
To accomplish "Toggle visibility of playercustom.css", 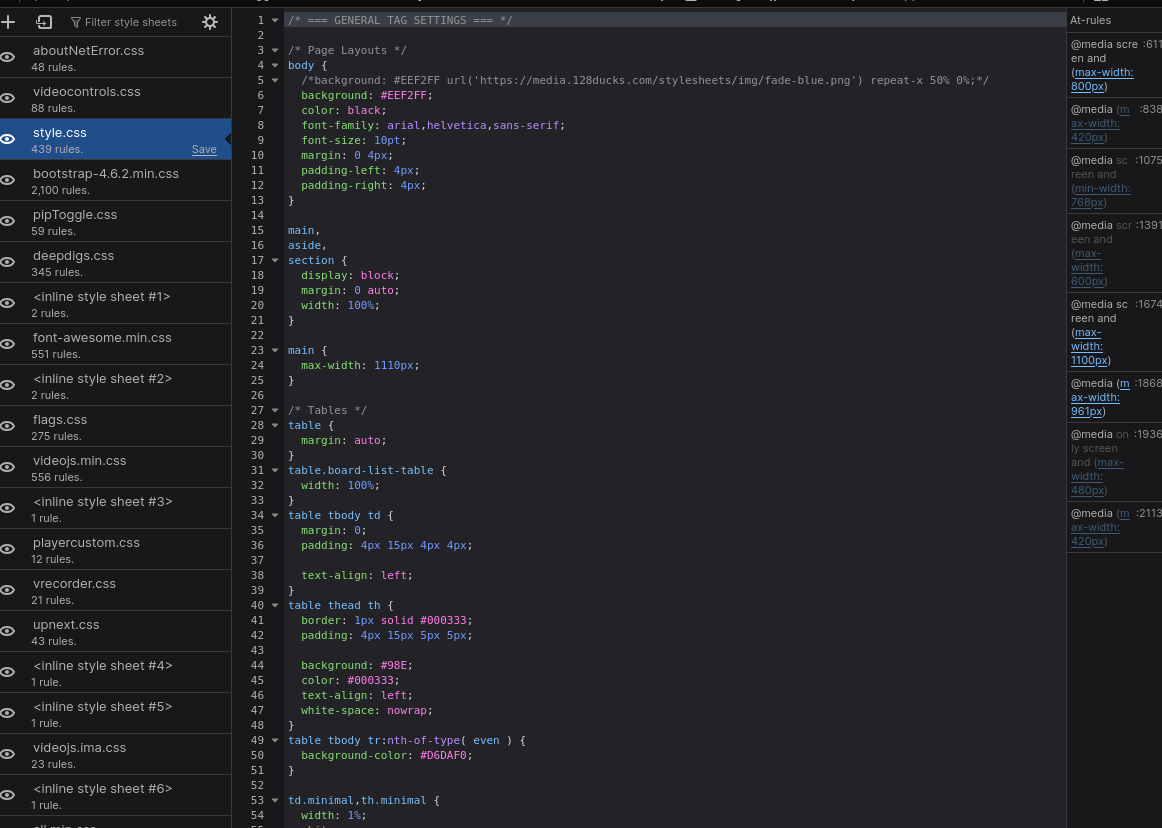I will [8, 549].
